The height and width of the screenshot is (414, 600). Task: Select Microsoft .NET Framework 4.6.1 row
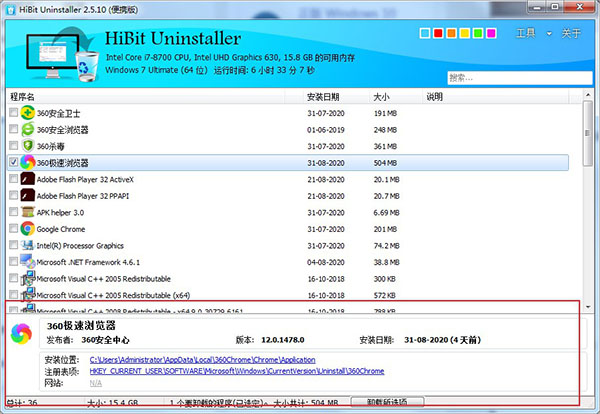click(288, 262)
